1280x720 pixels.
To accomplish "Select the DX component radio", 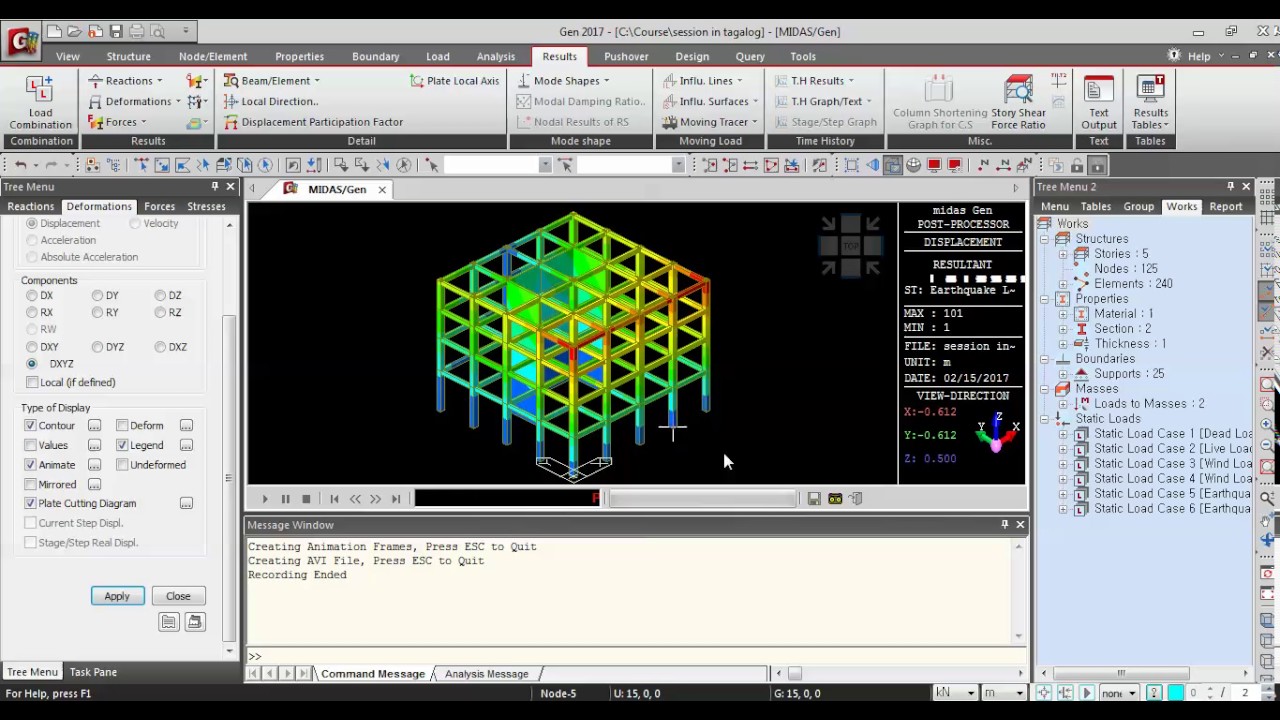I will click(x=32, y=295).
